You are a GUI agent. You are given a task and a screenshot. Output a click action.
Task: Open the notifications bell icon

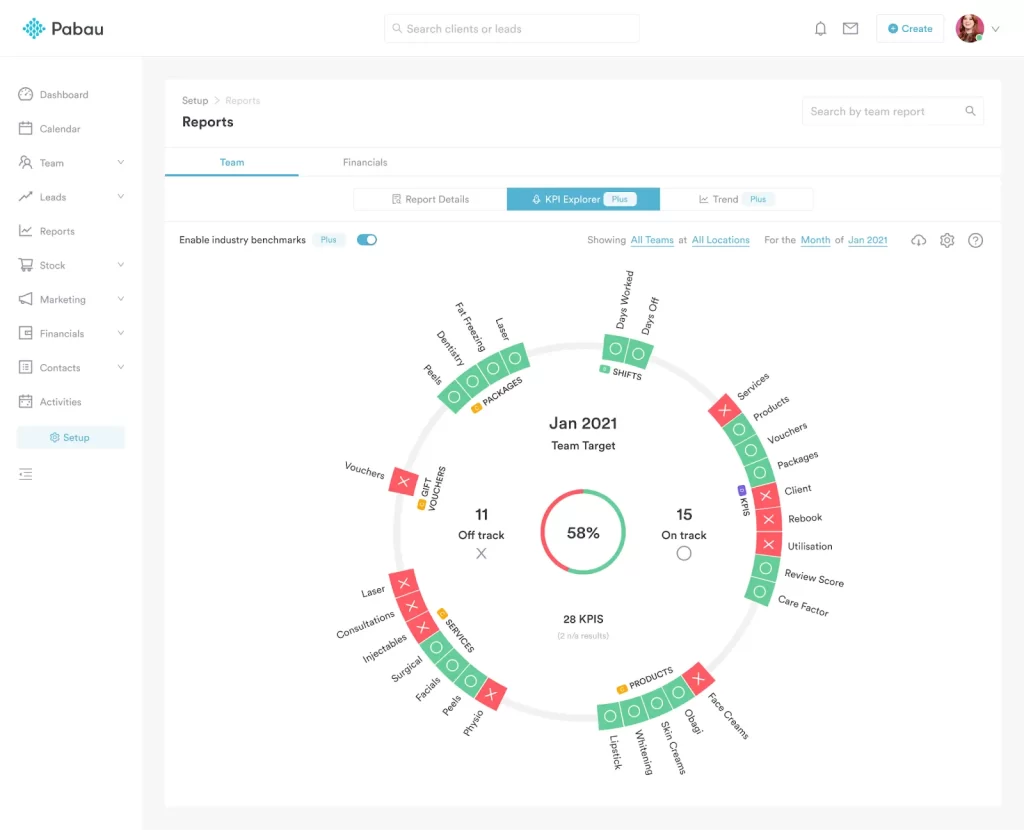pyautogui.click(x=820, y=29)
